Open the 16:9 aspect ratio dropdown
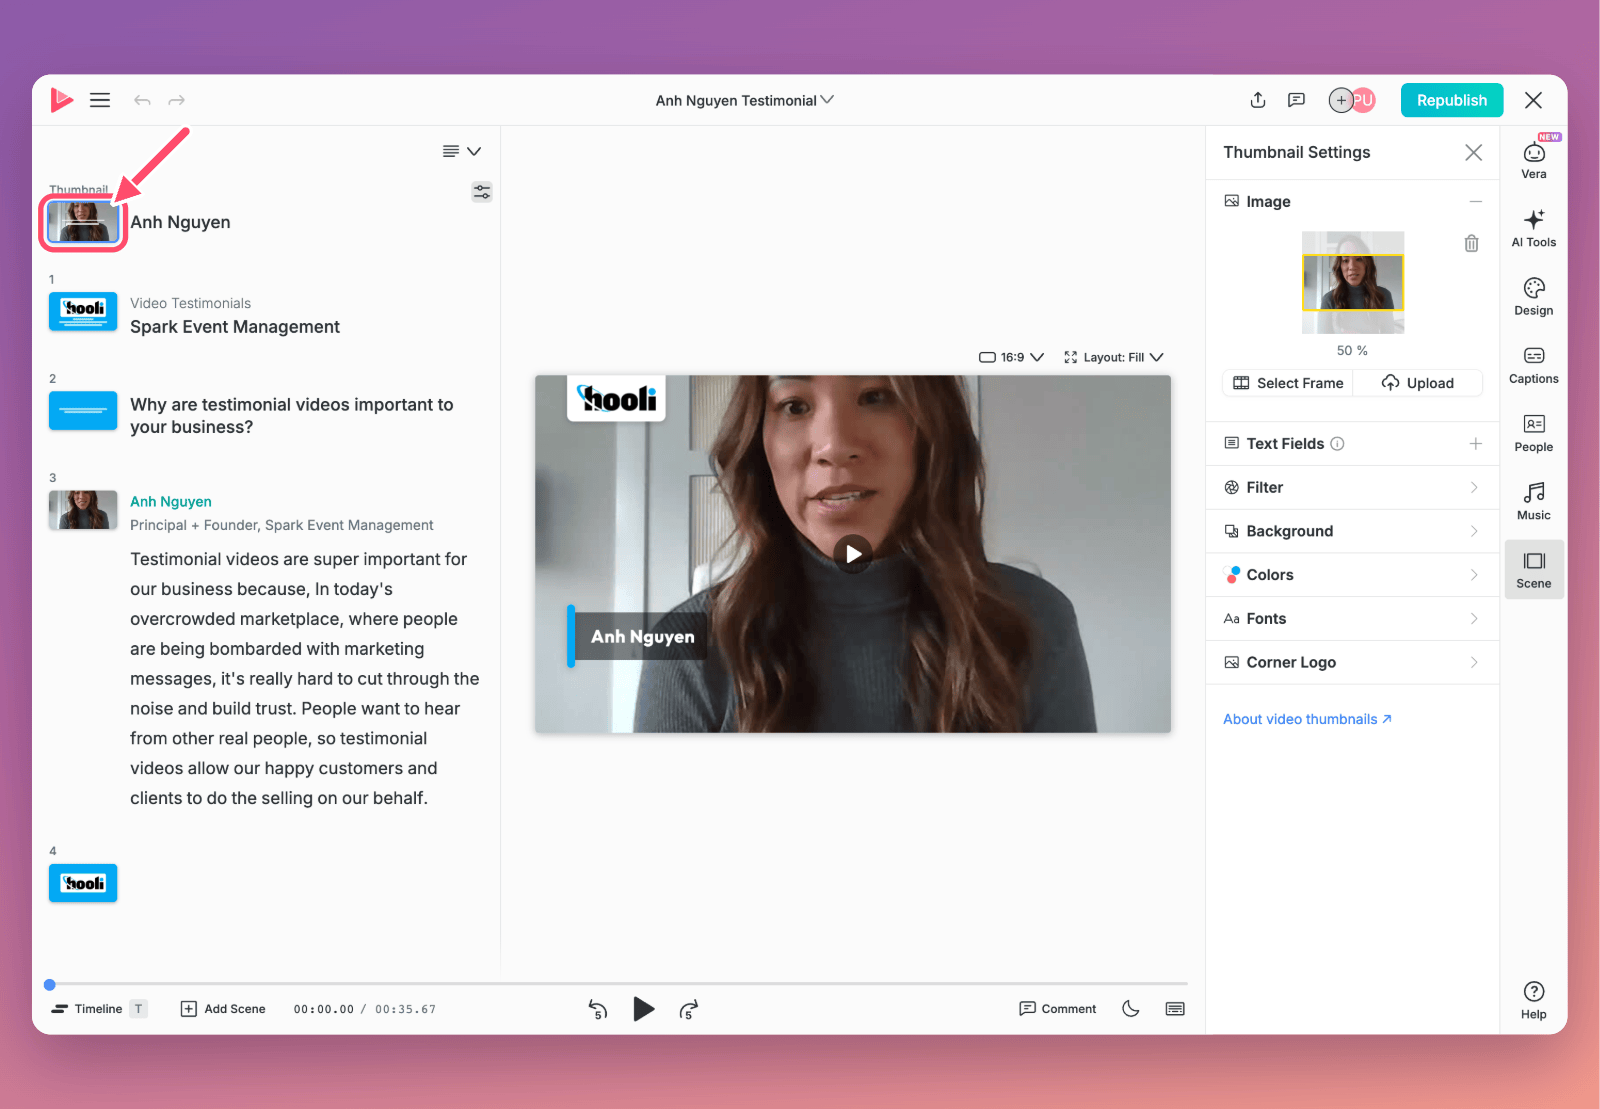Image resolution: width=1600 pixels, height=1109 pixels. (1011, 357)
